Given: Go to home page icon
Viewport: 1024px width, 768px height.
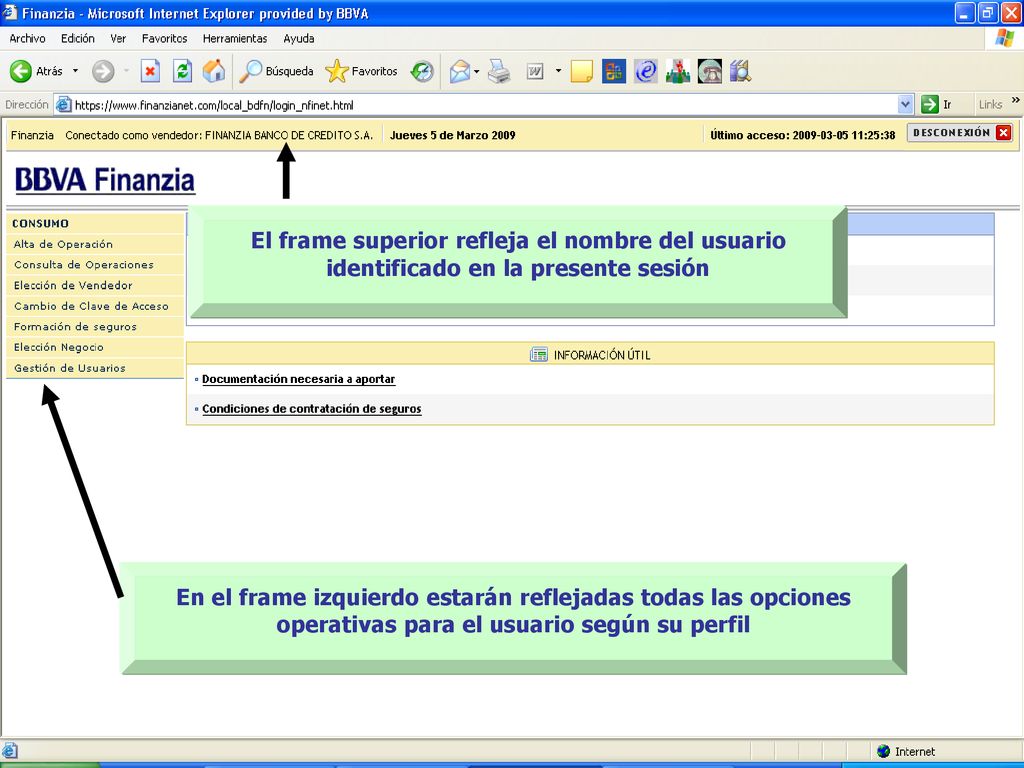Looking at the screenshot, I should [214, 71].
